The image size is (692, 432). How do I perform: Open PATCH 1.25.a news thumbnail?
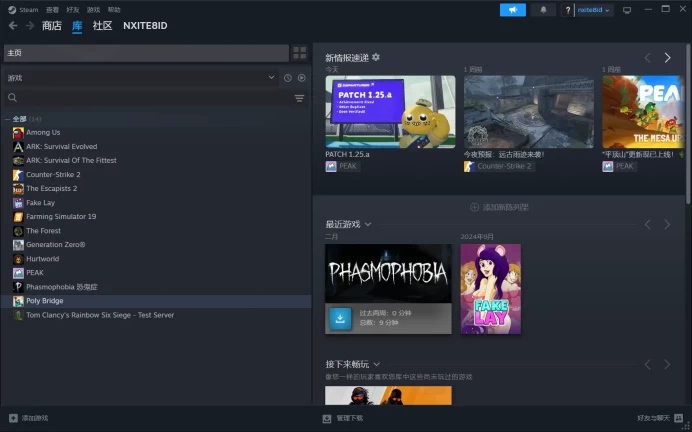tap(390, 112)
